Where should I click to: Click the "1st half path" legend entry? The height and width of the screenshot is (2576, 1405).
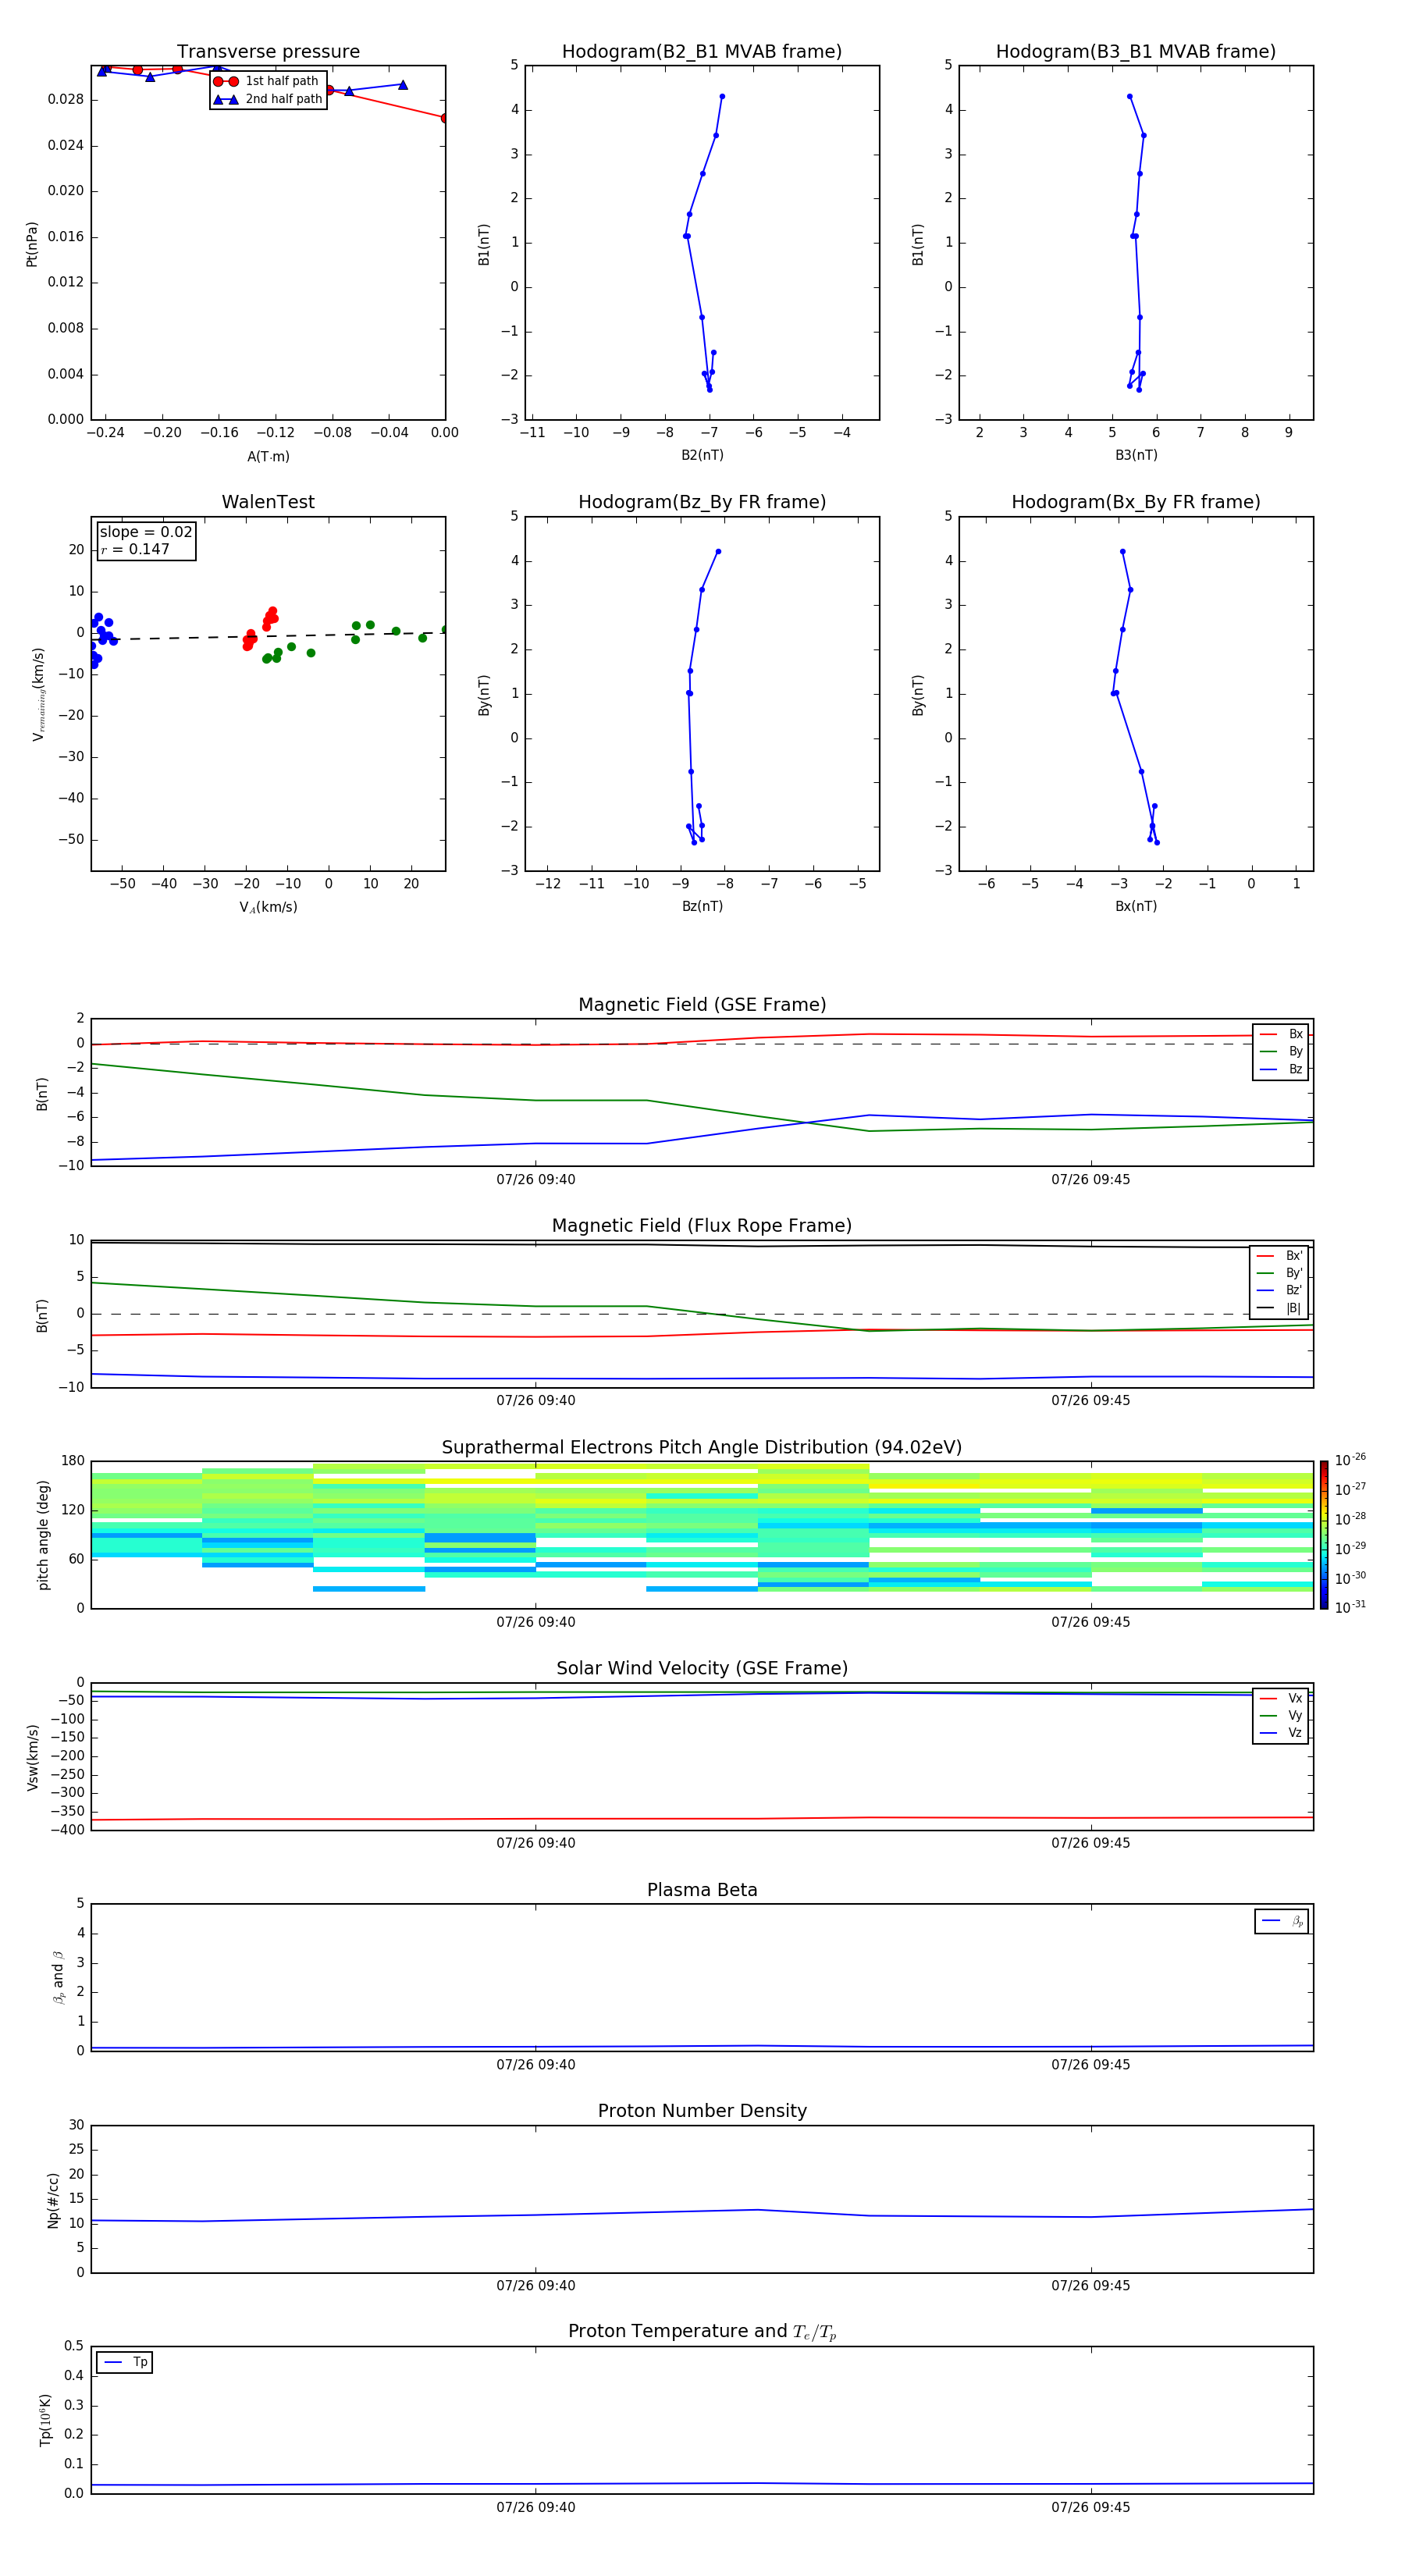point(268,81)
